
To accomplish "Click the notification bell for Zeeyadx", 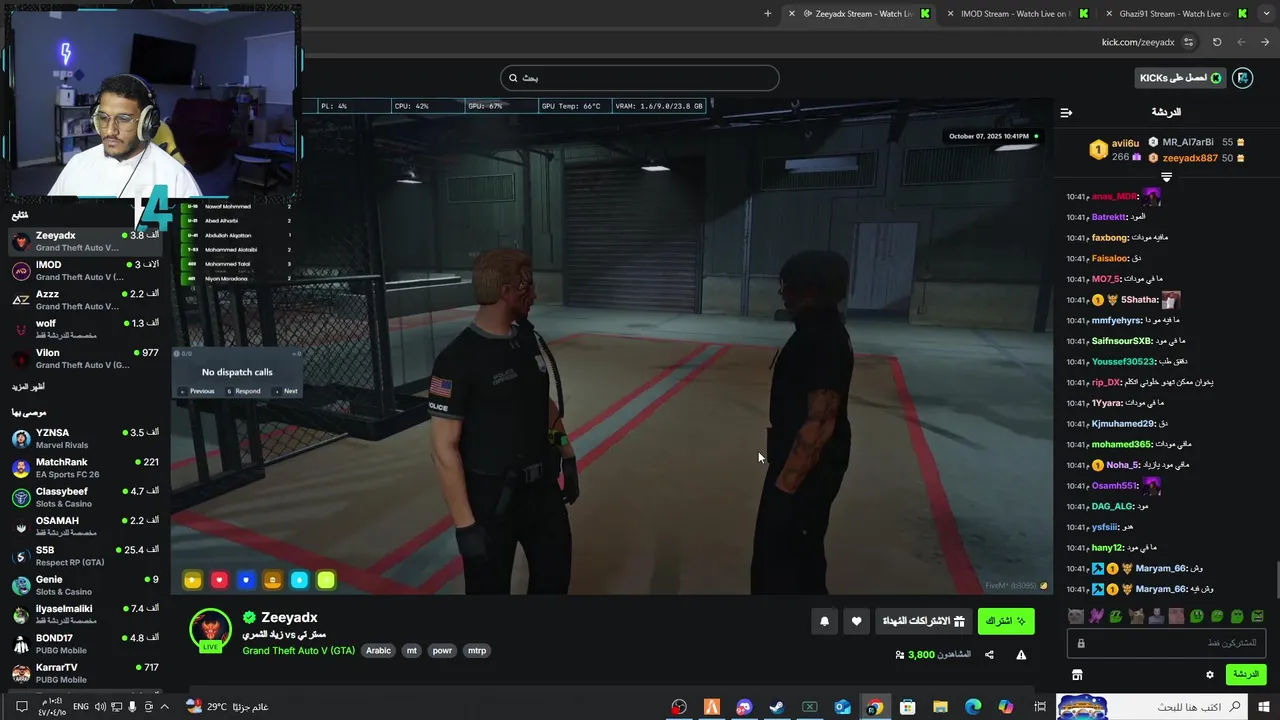I will coord(824,621).
